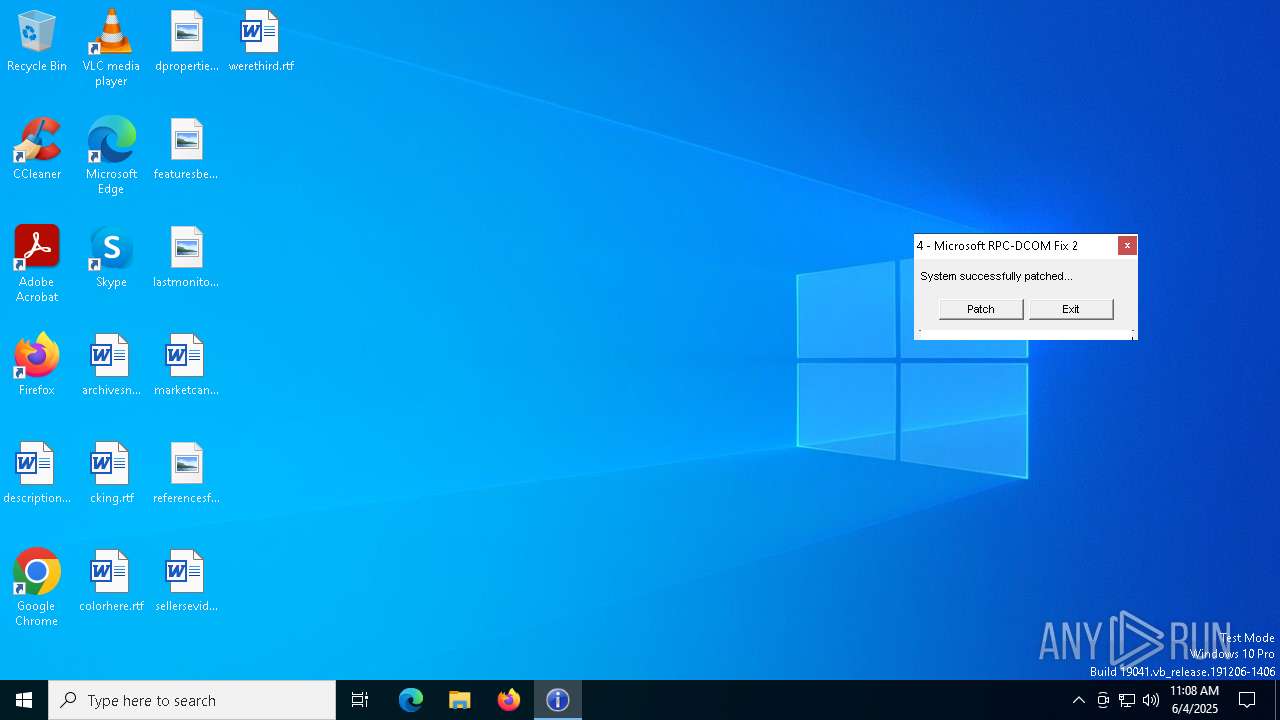Select the Firefox desktop shortcut

pos(37,366)
